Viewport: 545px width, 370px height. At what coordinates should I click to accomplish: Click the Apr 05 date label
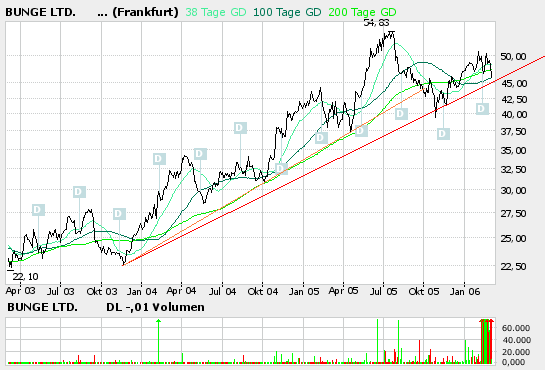[x=343, y=291]
